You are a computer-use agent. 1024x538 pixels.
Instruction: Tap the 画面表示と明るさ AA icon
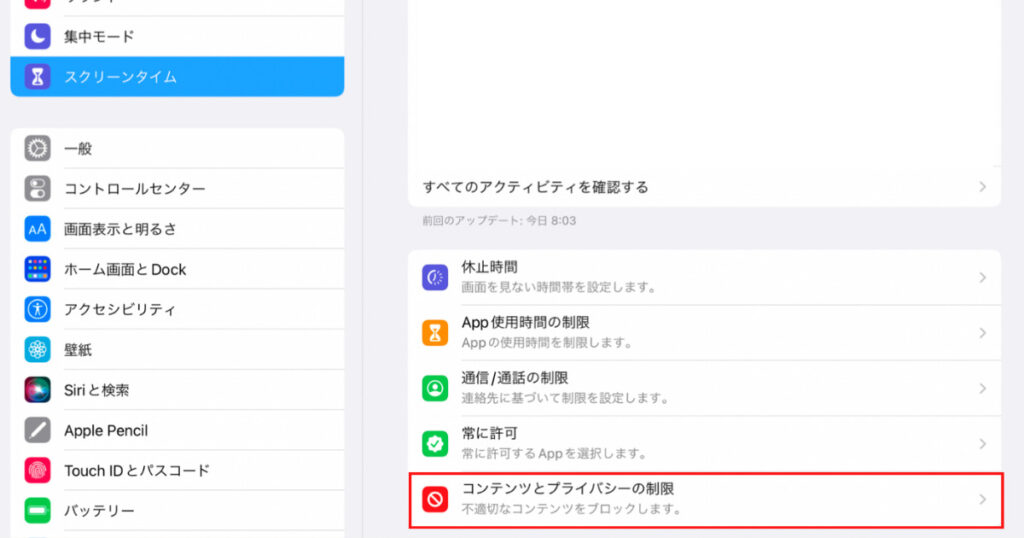[37, 229]
